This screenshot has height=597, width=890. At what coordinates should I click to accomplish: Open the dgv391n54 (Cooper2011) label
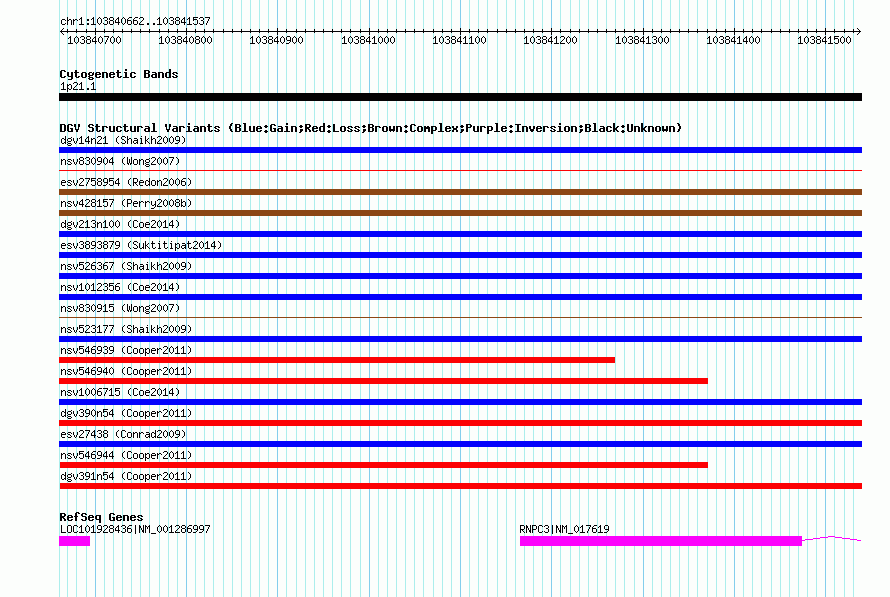point(126,476)
